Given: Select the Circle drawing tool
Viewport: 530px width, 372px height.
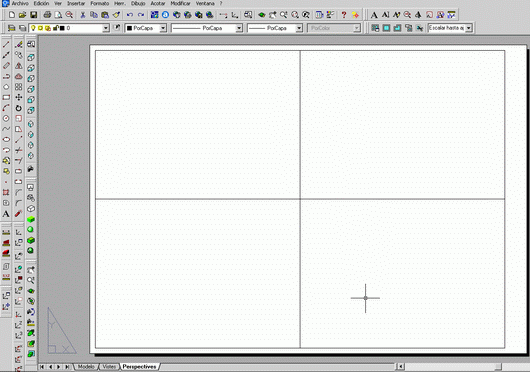Looking at the screenshot, I should 6,118.
